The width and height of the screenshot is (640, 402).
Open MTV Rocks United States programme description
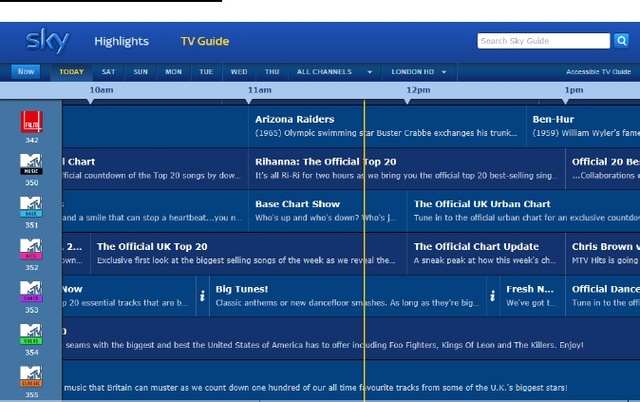[x=351, y=338]
